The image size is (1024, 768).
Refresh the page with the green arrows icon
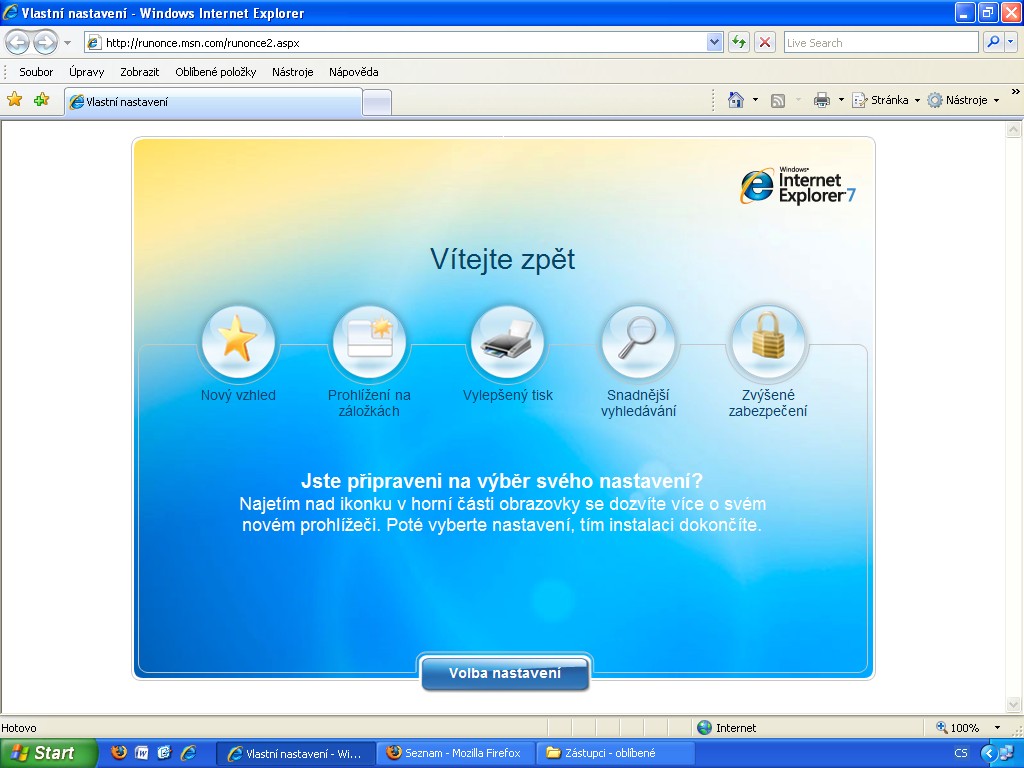[739, 43]
